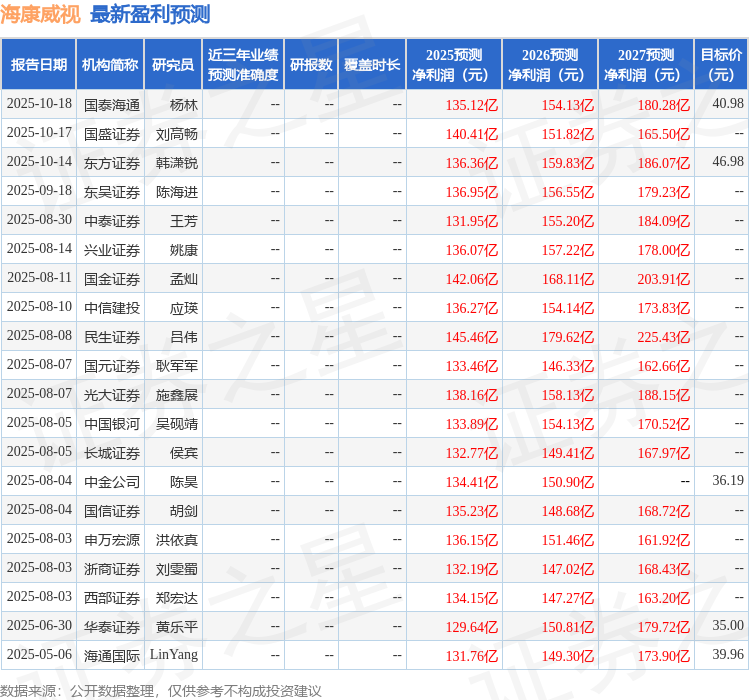Click target price 36.19
Viewport: 749px width, 700px height.
tap(728, 480)
